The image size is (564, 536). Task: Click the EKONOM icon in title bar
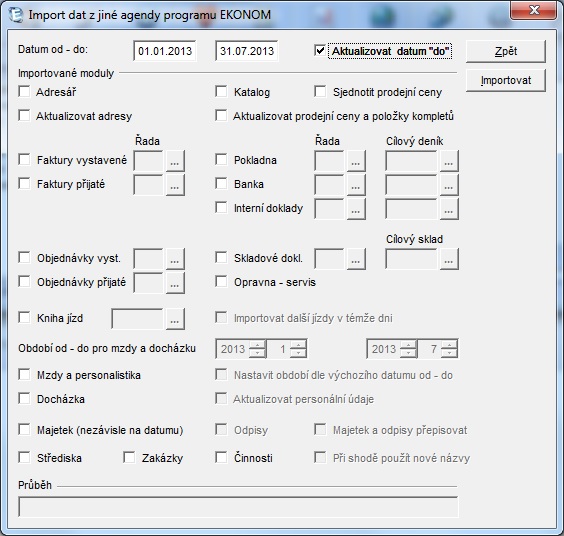(15, 15)
